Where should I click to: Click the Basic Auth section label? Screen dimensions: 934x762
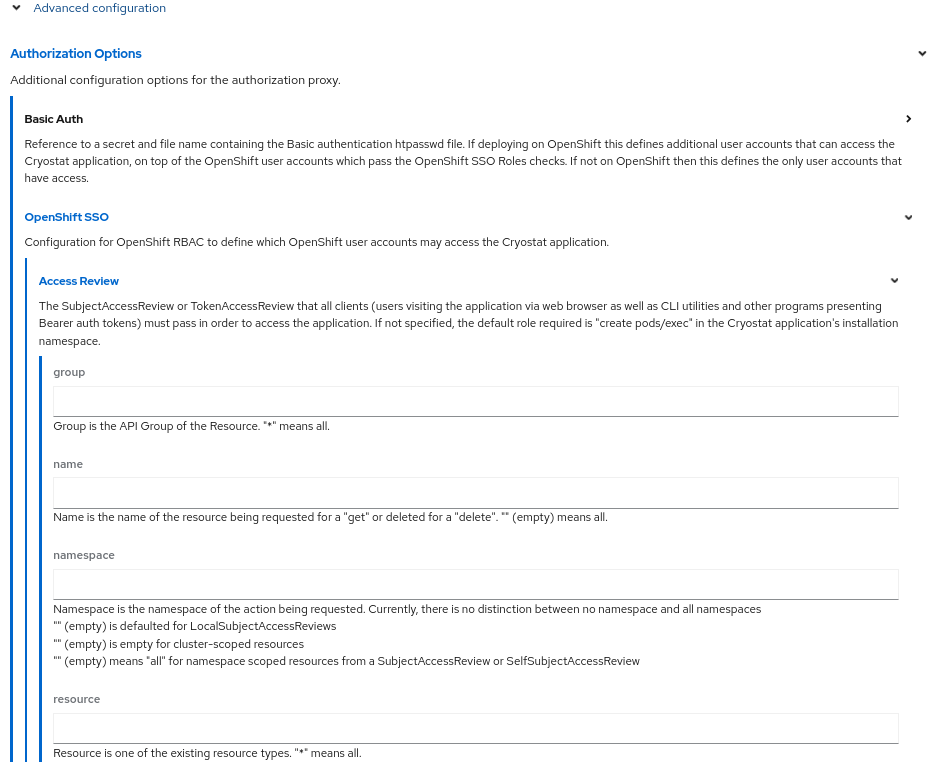pyautogui.click(x=53, y=118)
